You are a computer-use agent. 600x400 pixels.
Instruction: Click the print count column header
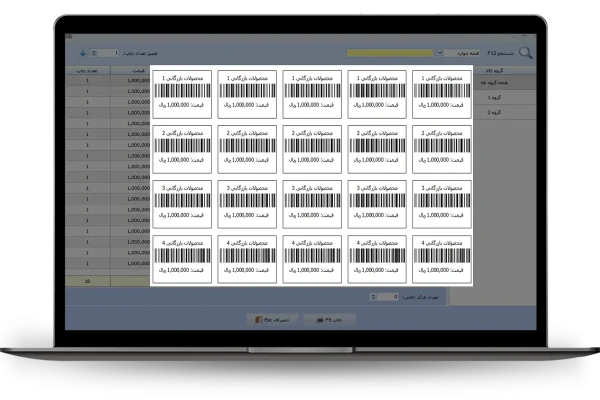coord(80,71)
